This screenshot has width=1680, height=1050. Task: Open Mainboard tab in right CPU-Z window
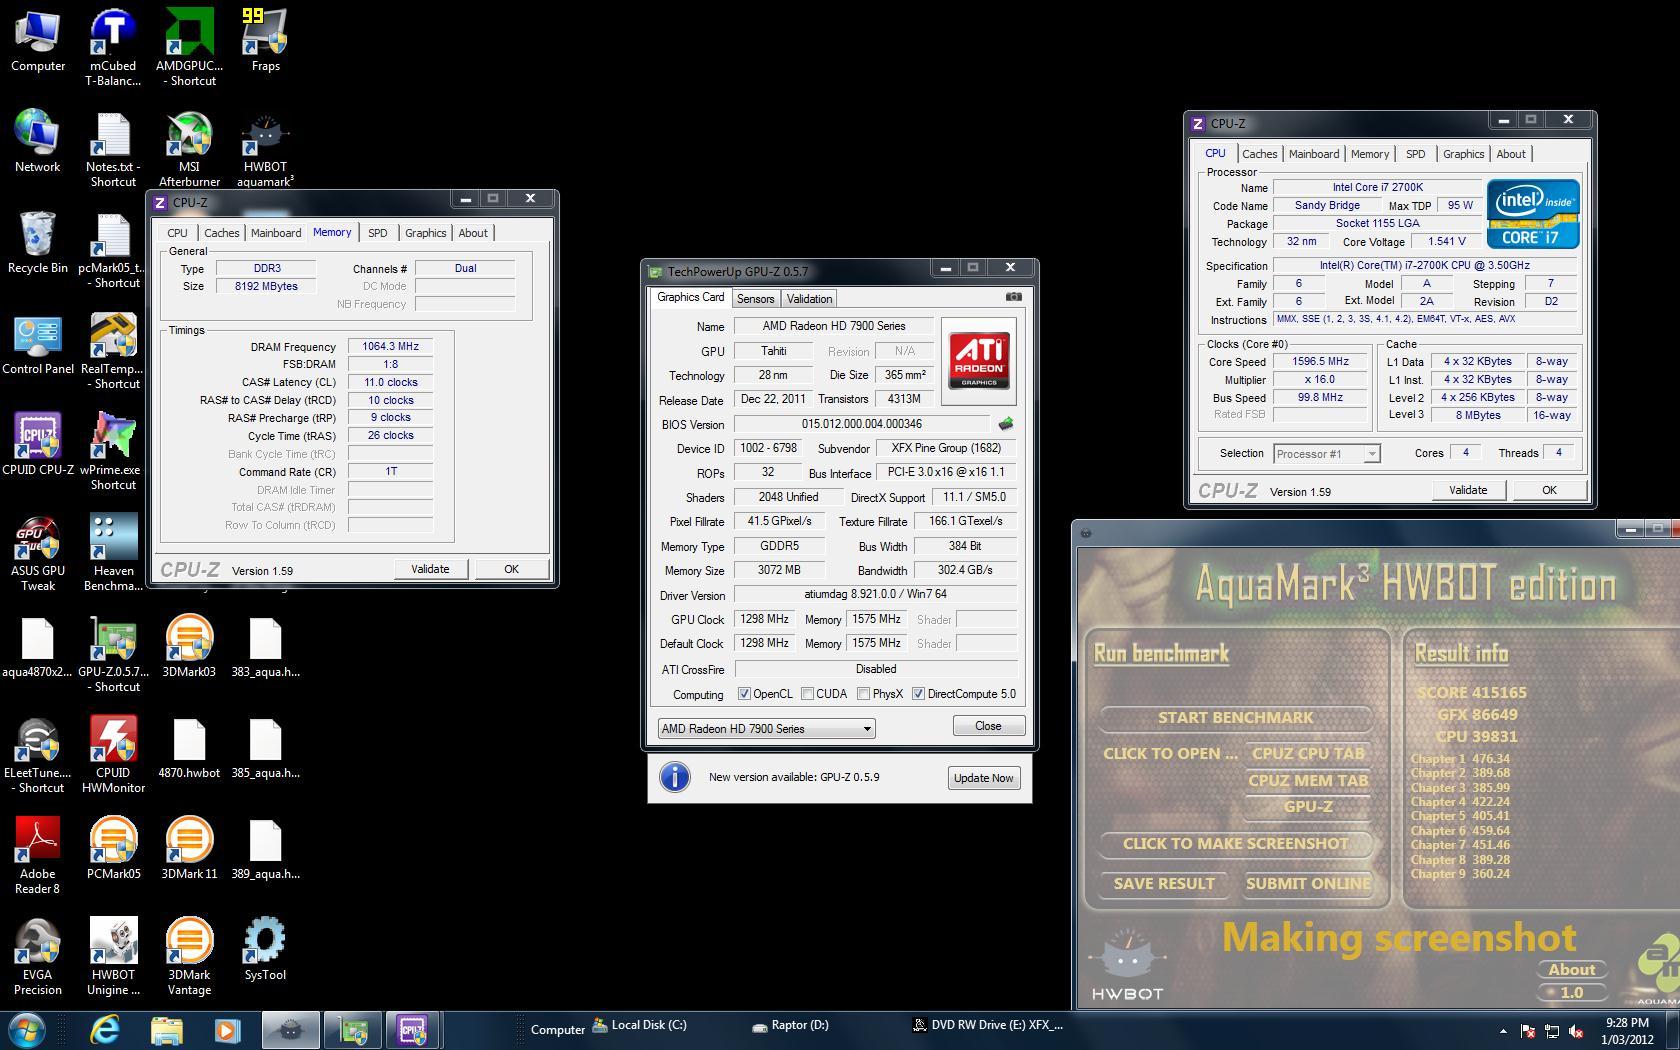[1313, 154]
